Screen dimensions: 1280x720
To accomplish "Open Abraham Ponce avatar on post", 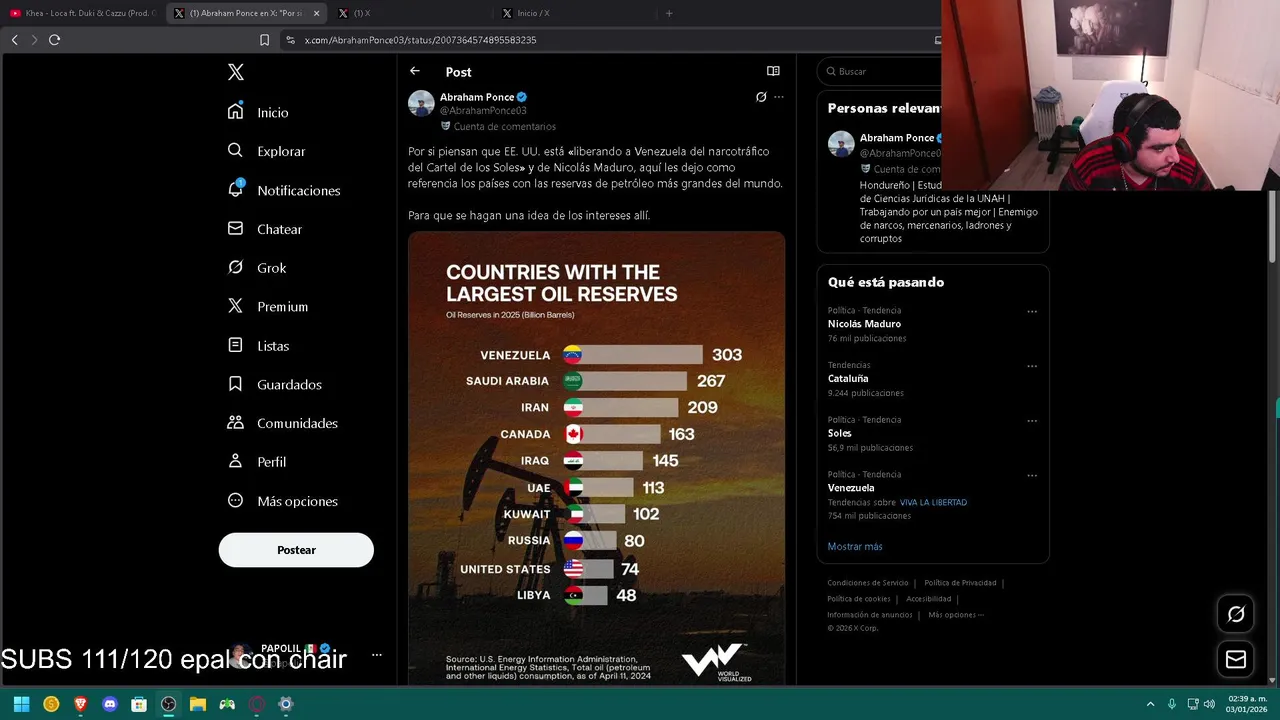I will point(421,103).
